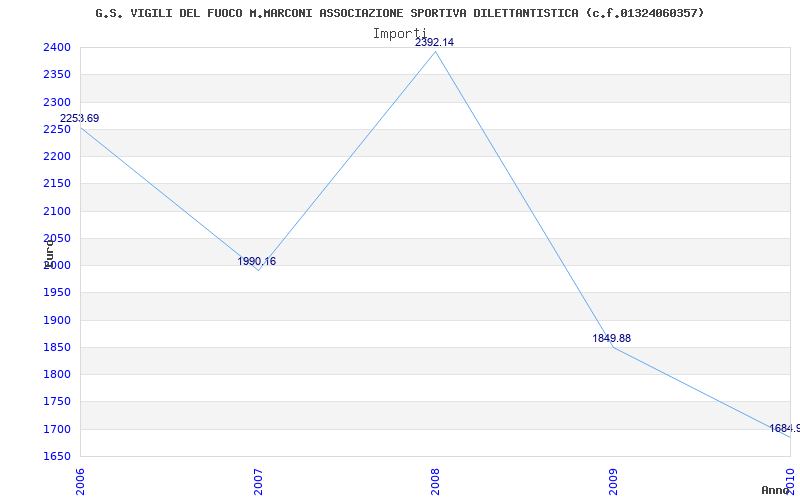Click the 2050 y-axis tick label
Image resolution: width=800 pixels, height=500 pixels.
(x=58, y=238)
